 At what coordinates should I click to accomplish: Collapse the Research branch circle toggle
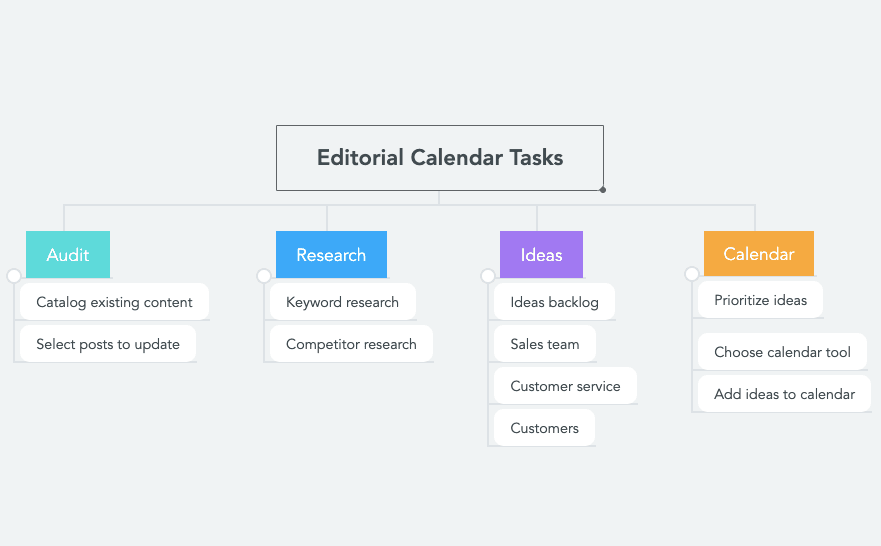tap(264, 276)
